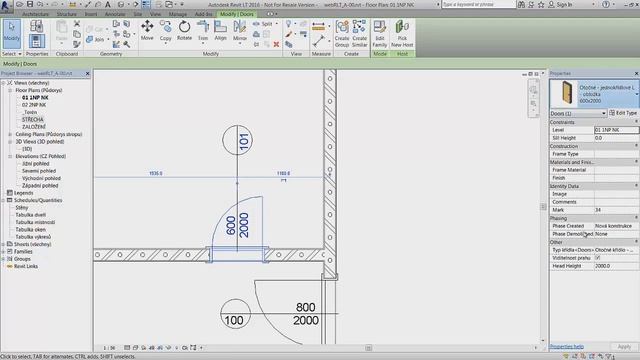
Task: Click the red Delete icon
Action: click(x=276, y=44)
